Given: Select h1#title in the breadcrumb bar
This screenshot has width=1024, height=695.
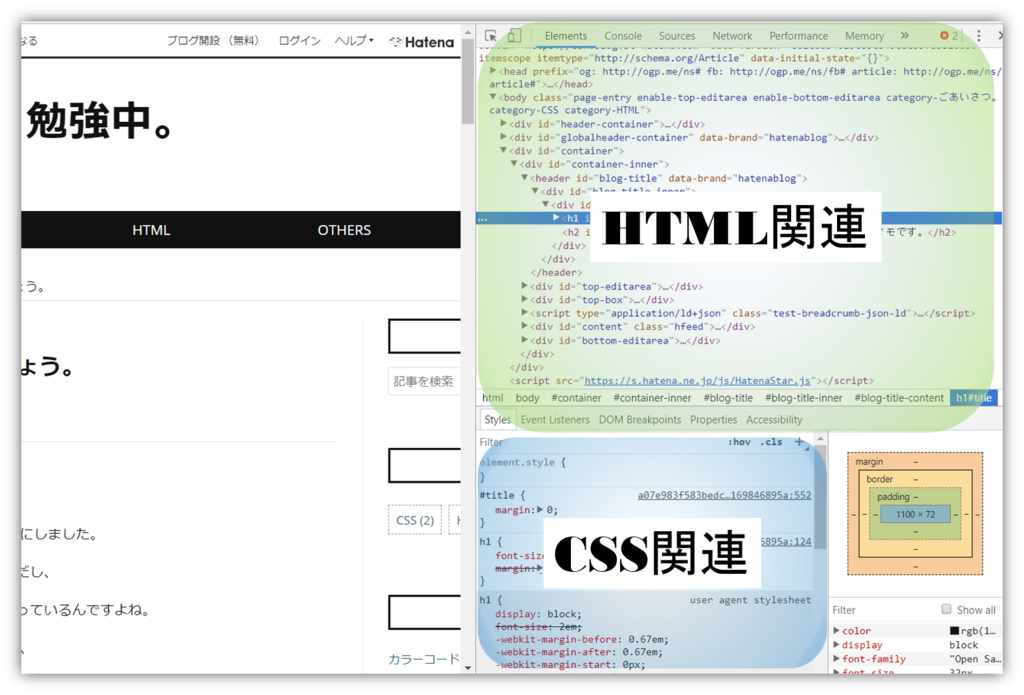Looking at the screenshot, I should 973,398.
